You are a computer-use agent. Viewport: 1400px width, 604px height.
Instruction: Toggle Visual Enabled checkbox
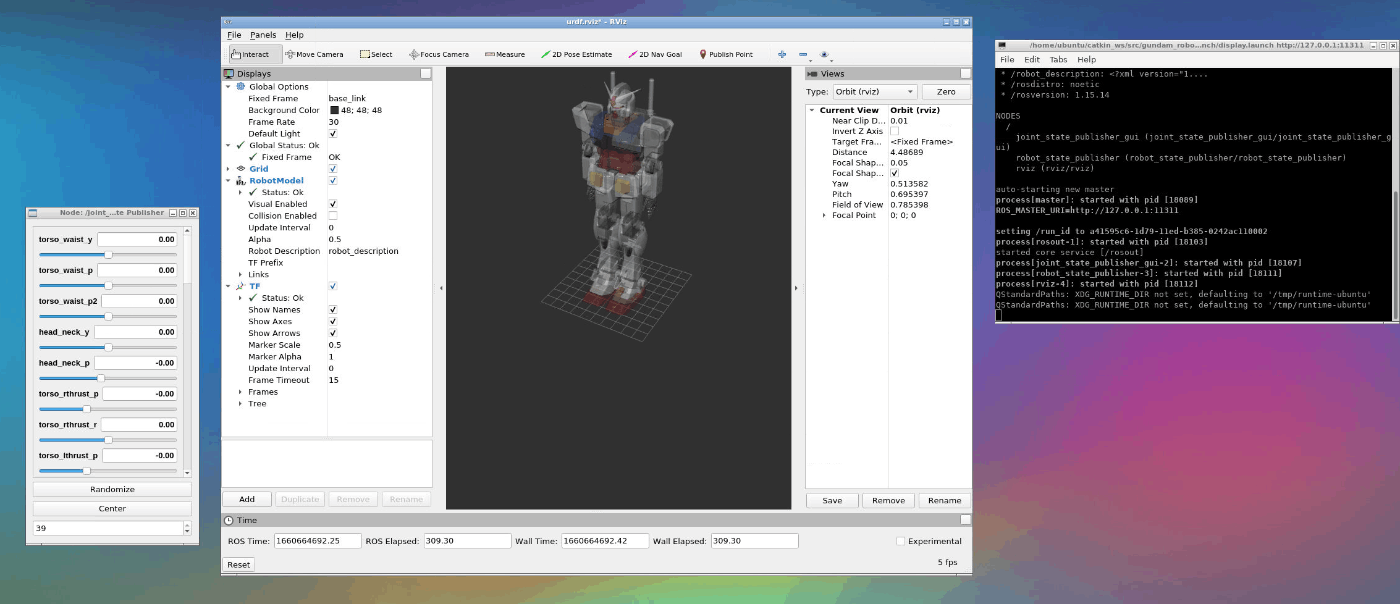tap(333, 204)
